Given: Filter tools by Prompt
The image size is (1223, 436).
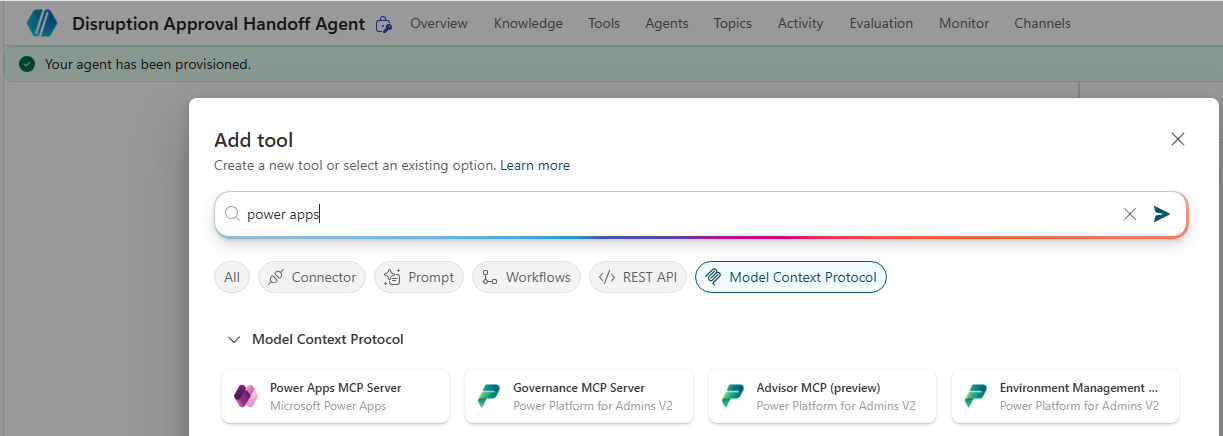Looking at the screenshot, I should click(x=419, y=277).
